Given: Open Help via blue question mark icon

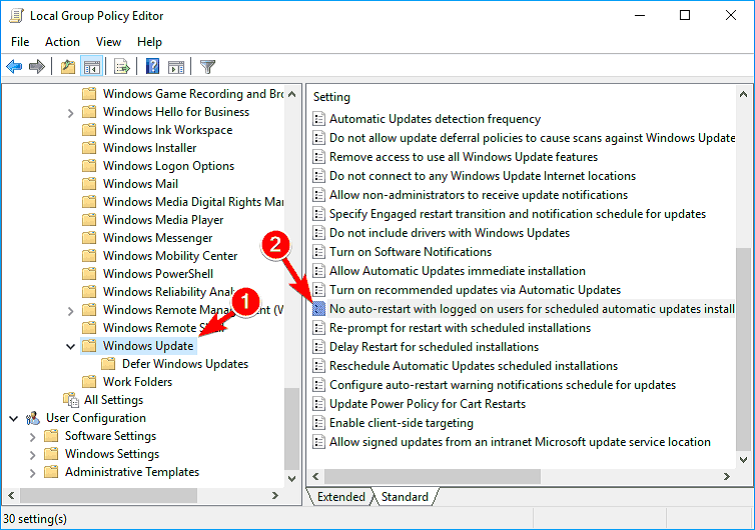Looking at the screenshot, I should (x=153, y=67).
